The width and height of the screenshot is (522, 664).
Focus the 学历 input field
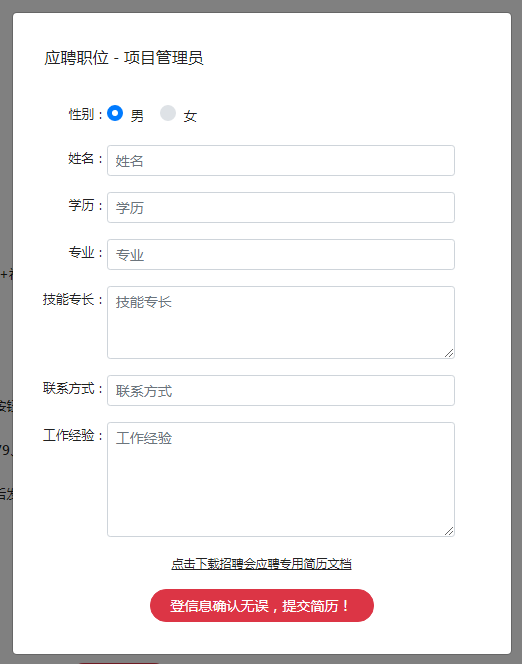point(281,208)
